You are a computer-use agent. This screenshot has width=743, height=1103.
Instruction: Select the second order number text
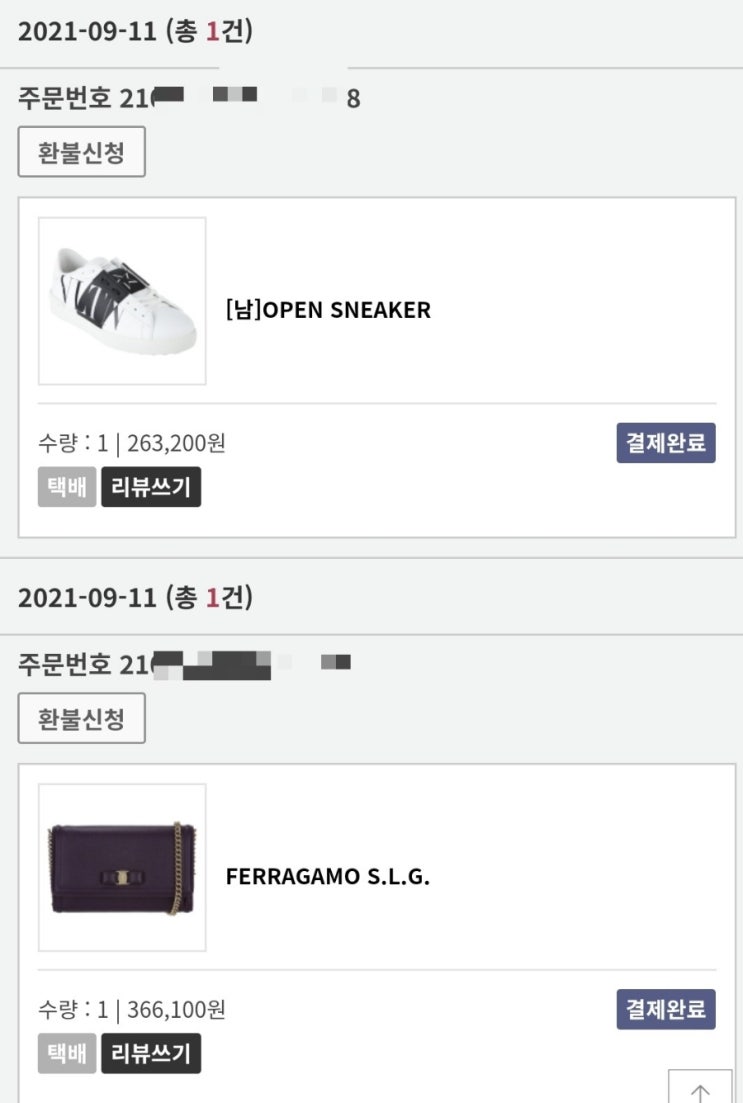click(184, 665)
